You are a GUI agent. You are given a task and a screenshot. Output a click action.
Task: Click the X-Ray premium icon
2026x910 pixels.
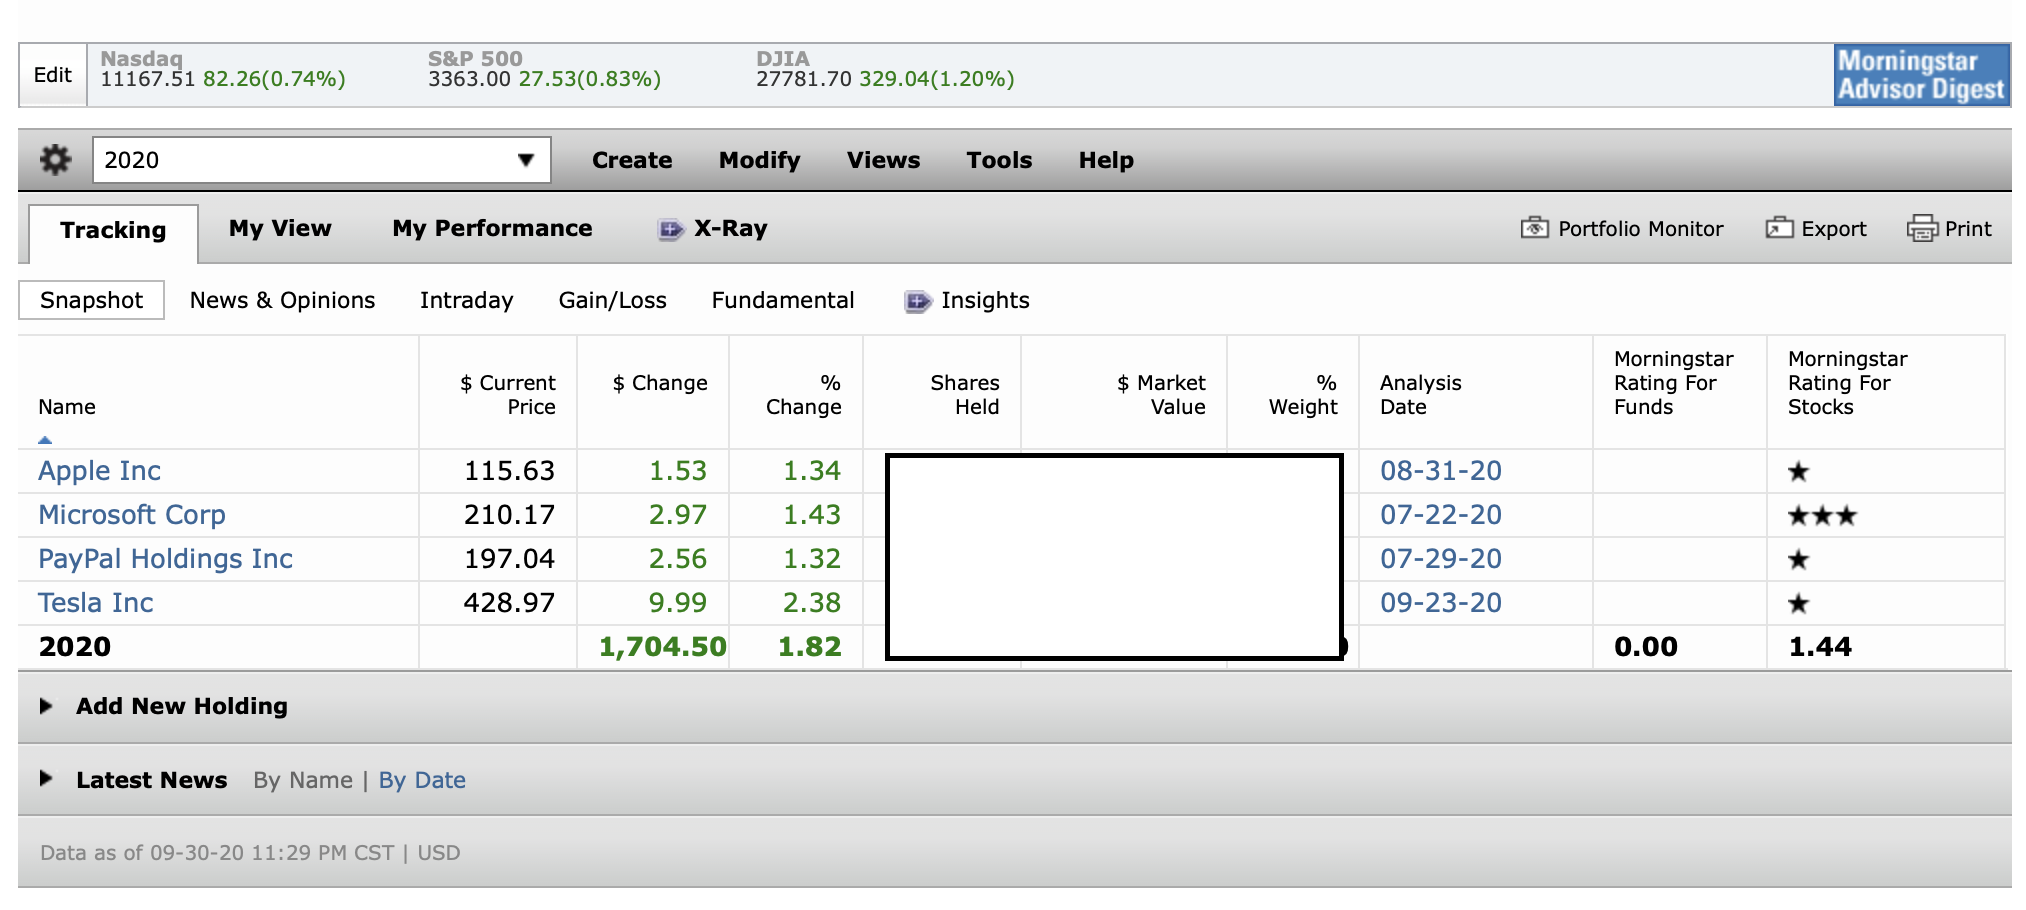pos(670,229)
